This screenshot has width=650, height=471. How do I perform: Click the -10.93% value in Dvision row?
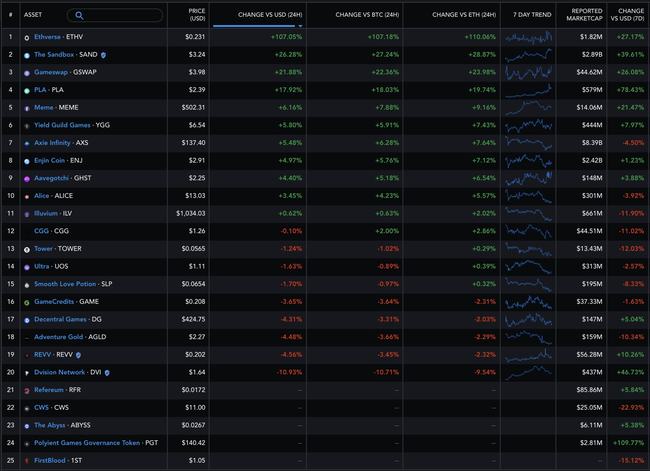[x=289, y=372]
